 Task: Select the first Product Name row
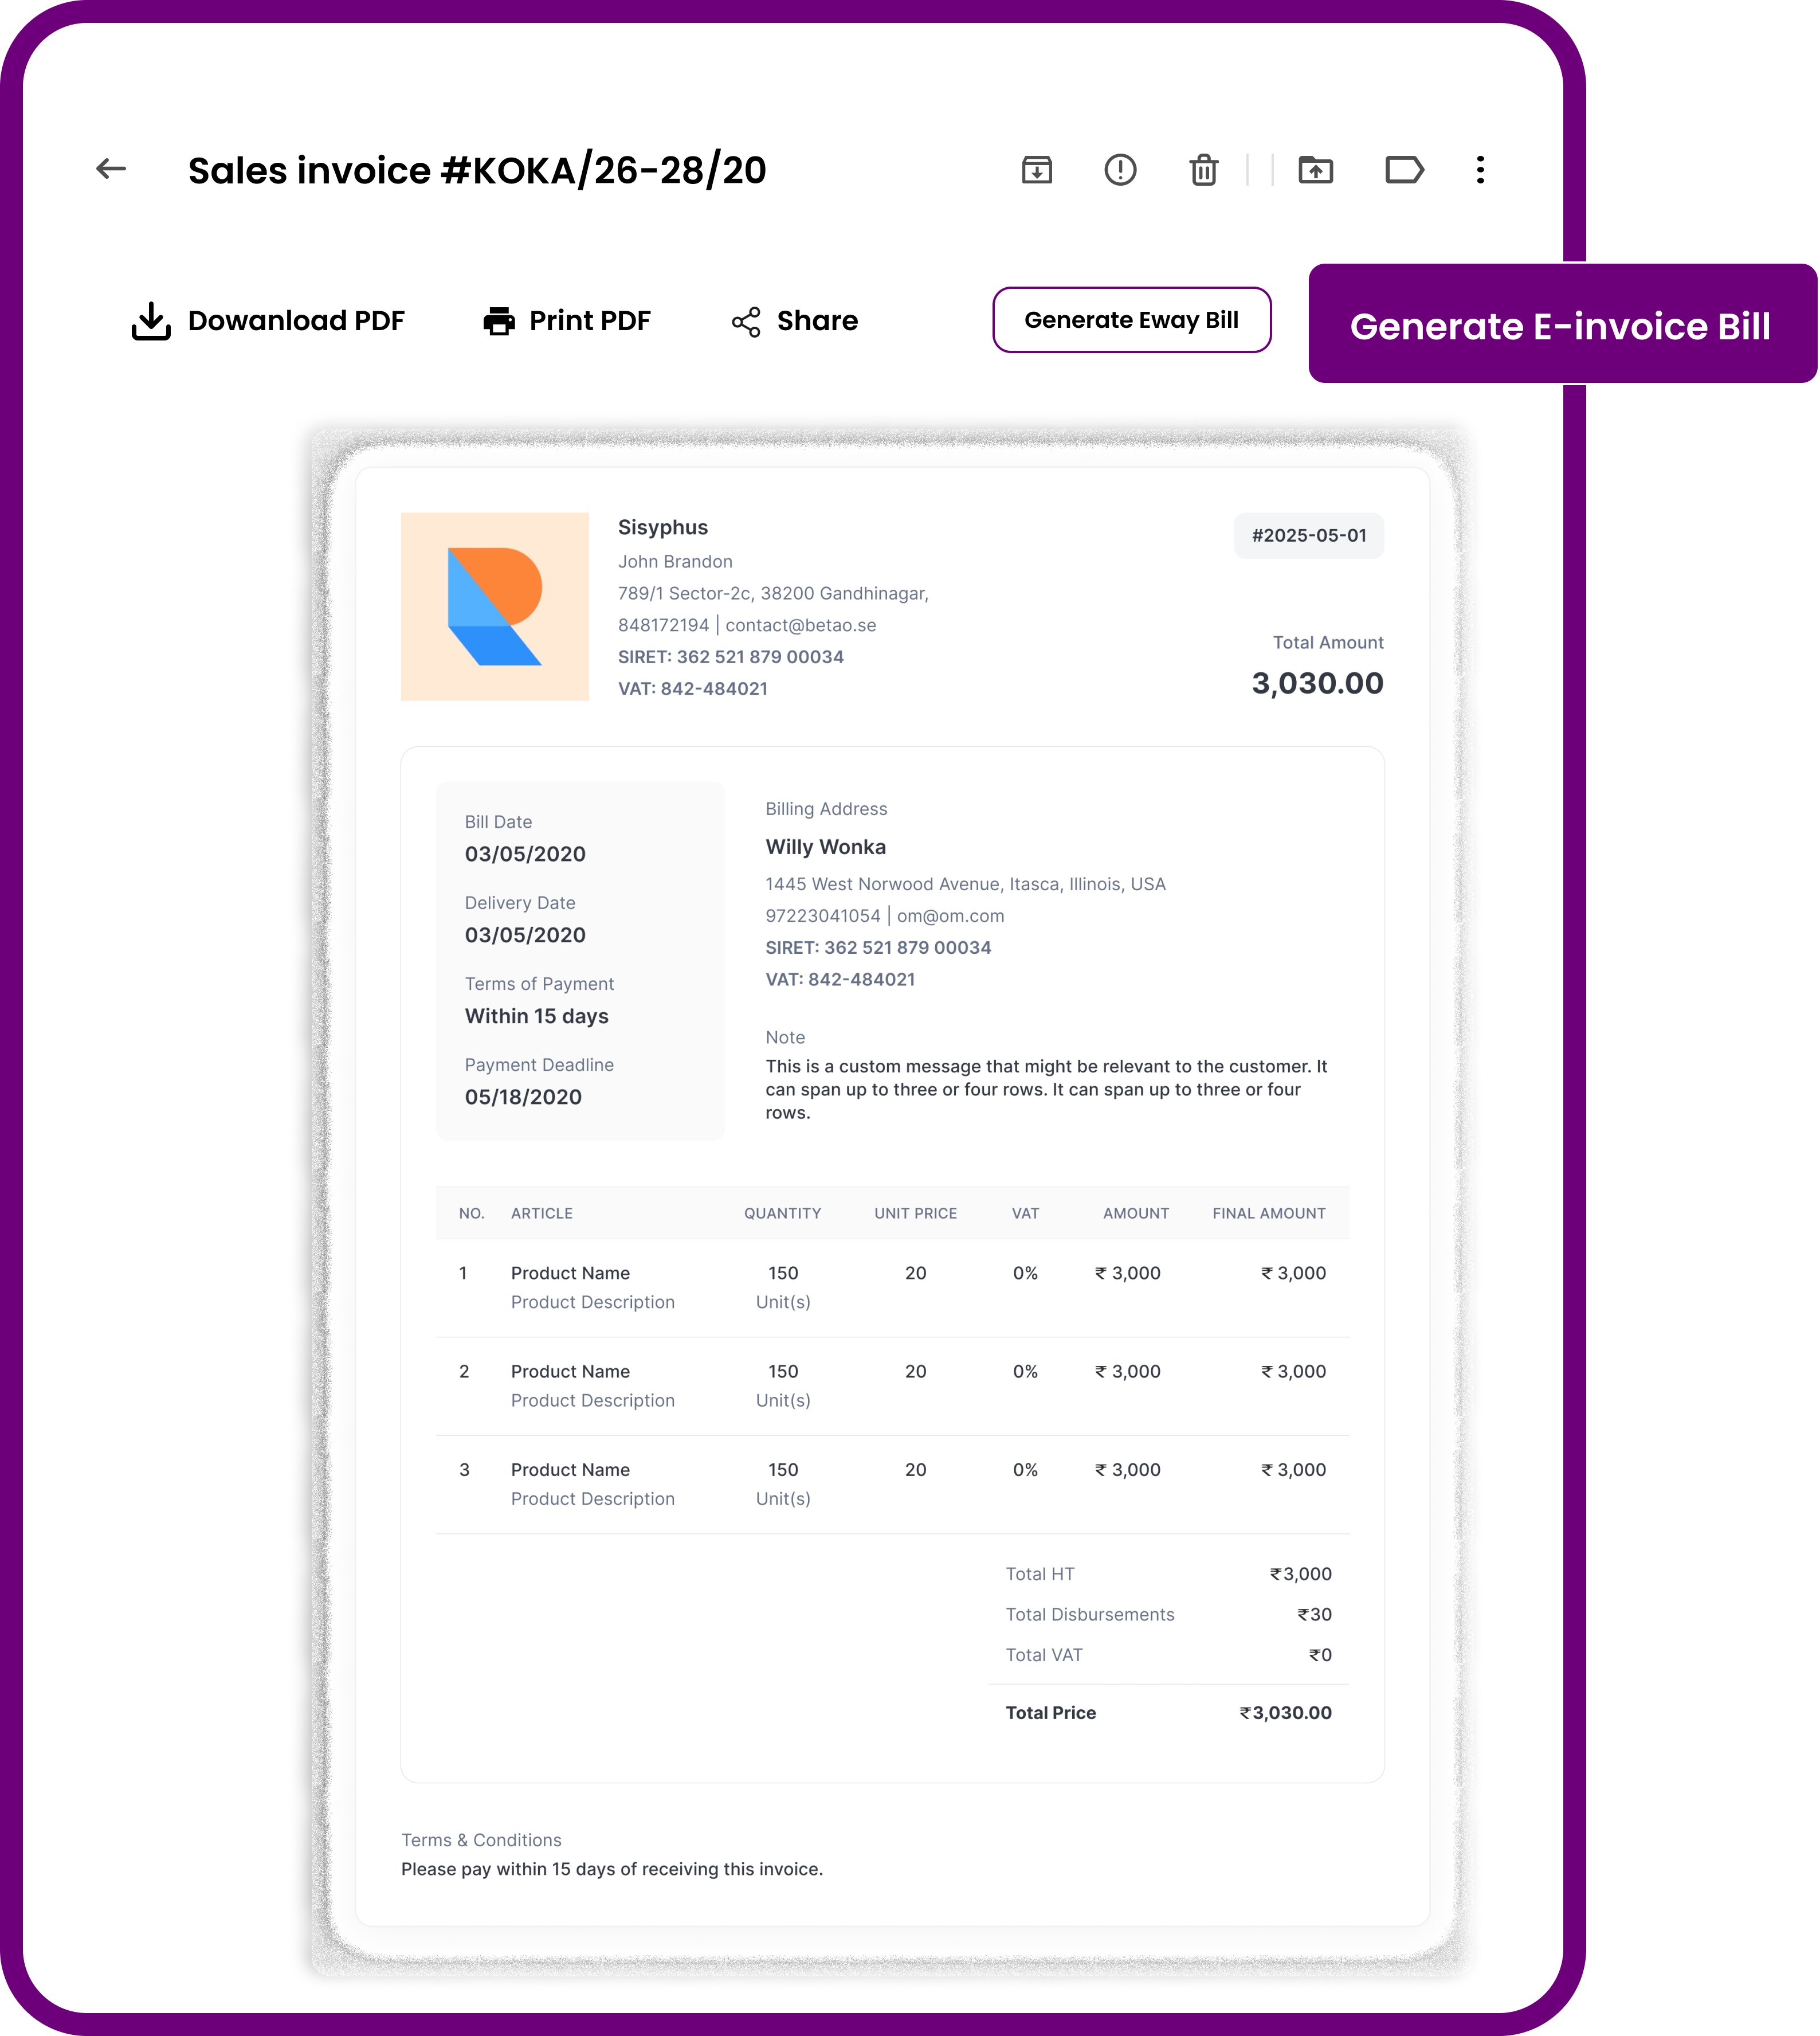[570, 1273]
